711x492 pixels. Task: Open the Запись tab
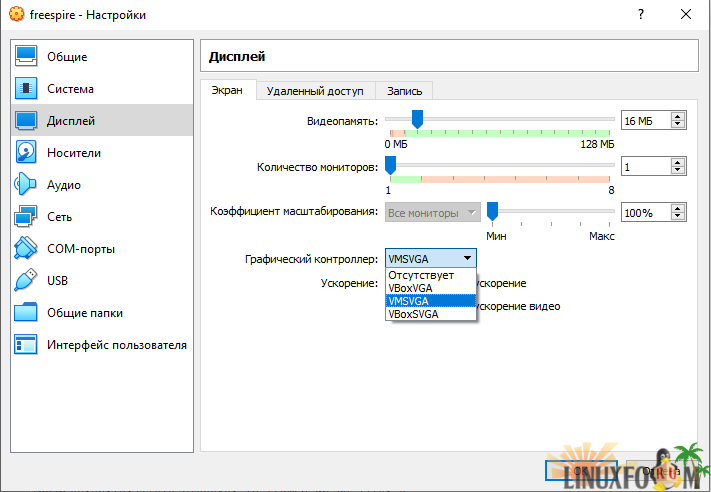click(404, 91)
